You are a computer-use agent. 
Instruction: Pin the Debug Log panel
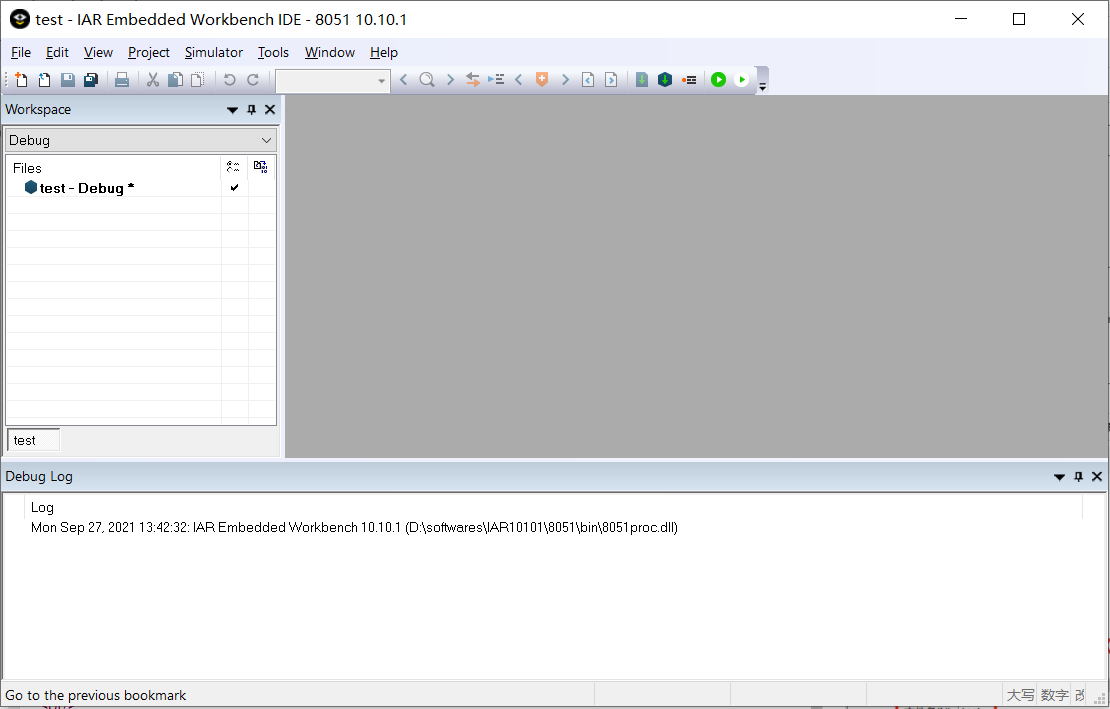coord(1078,477)
